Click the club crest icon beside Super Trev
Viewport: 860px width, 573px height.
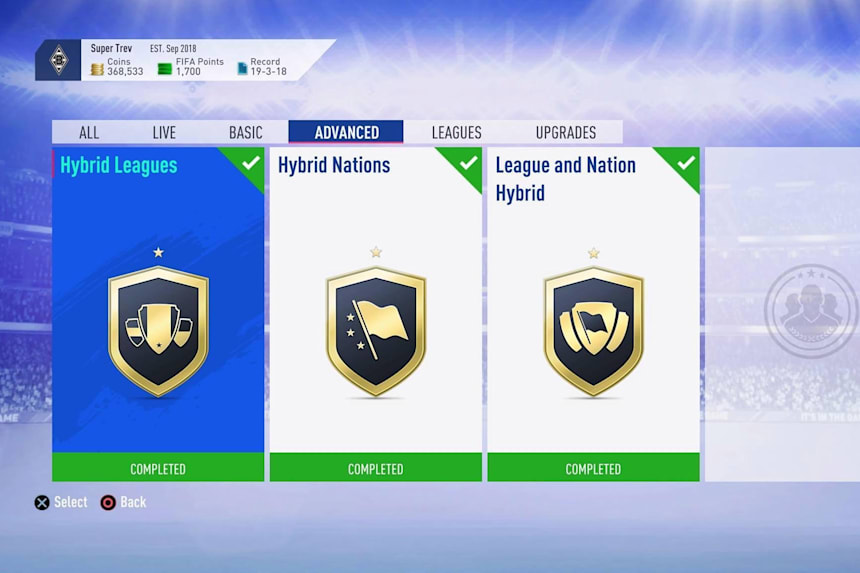[x=59, y=60]
